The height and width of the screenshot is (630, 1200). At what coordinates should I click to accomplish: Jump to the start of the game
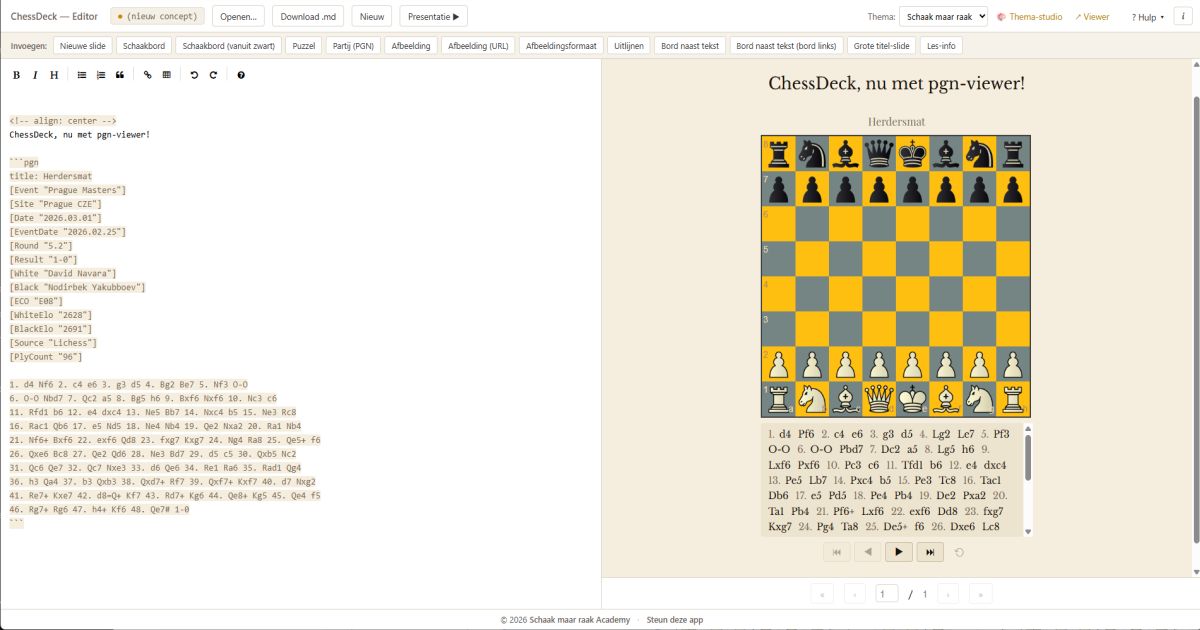(x=836, y=551)
